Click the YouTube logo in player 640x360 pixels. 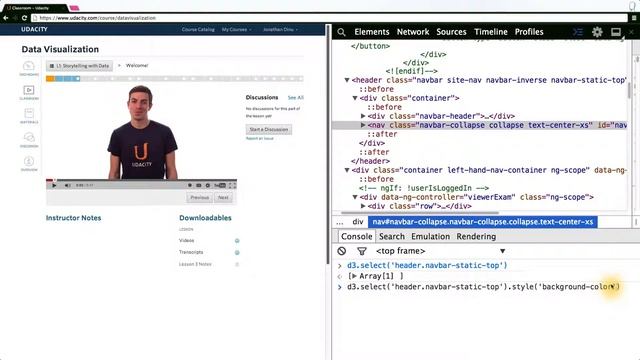[220, 185]
